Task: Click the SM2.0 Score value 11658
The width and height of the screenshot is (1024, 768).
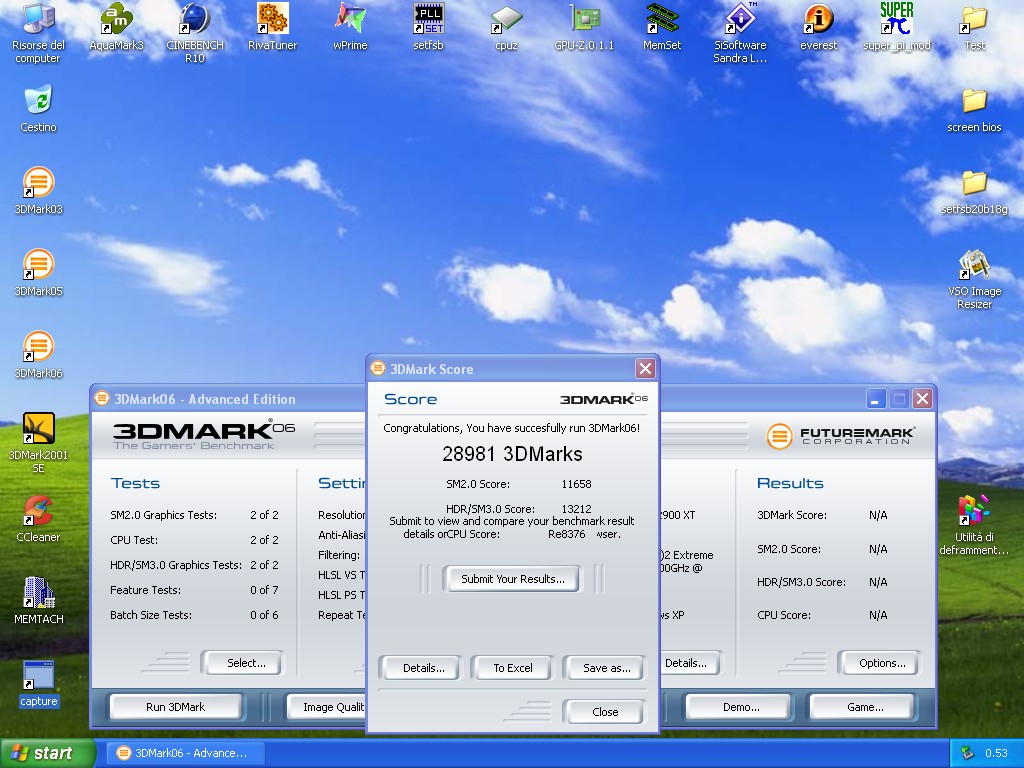Action: coord(576,484)
